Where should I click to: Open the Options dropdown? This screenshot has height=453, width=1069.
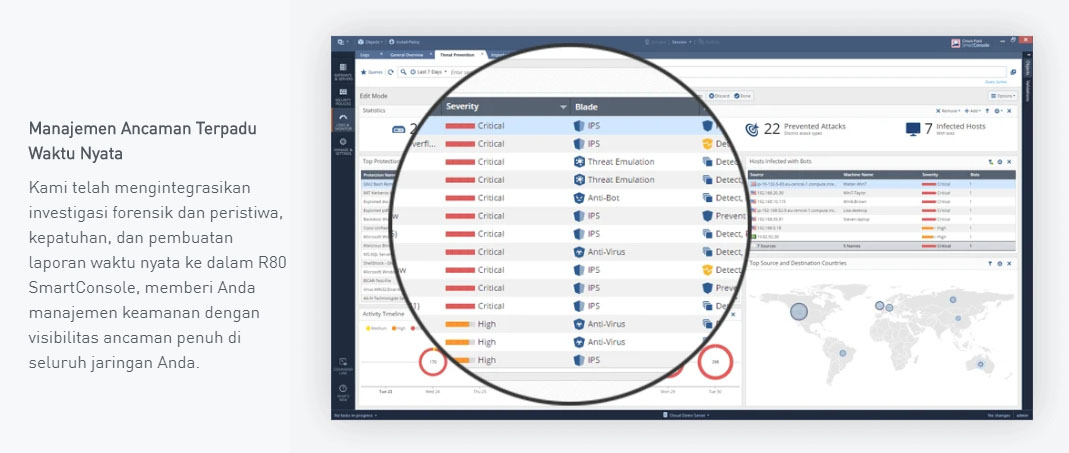[1002, 96]
